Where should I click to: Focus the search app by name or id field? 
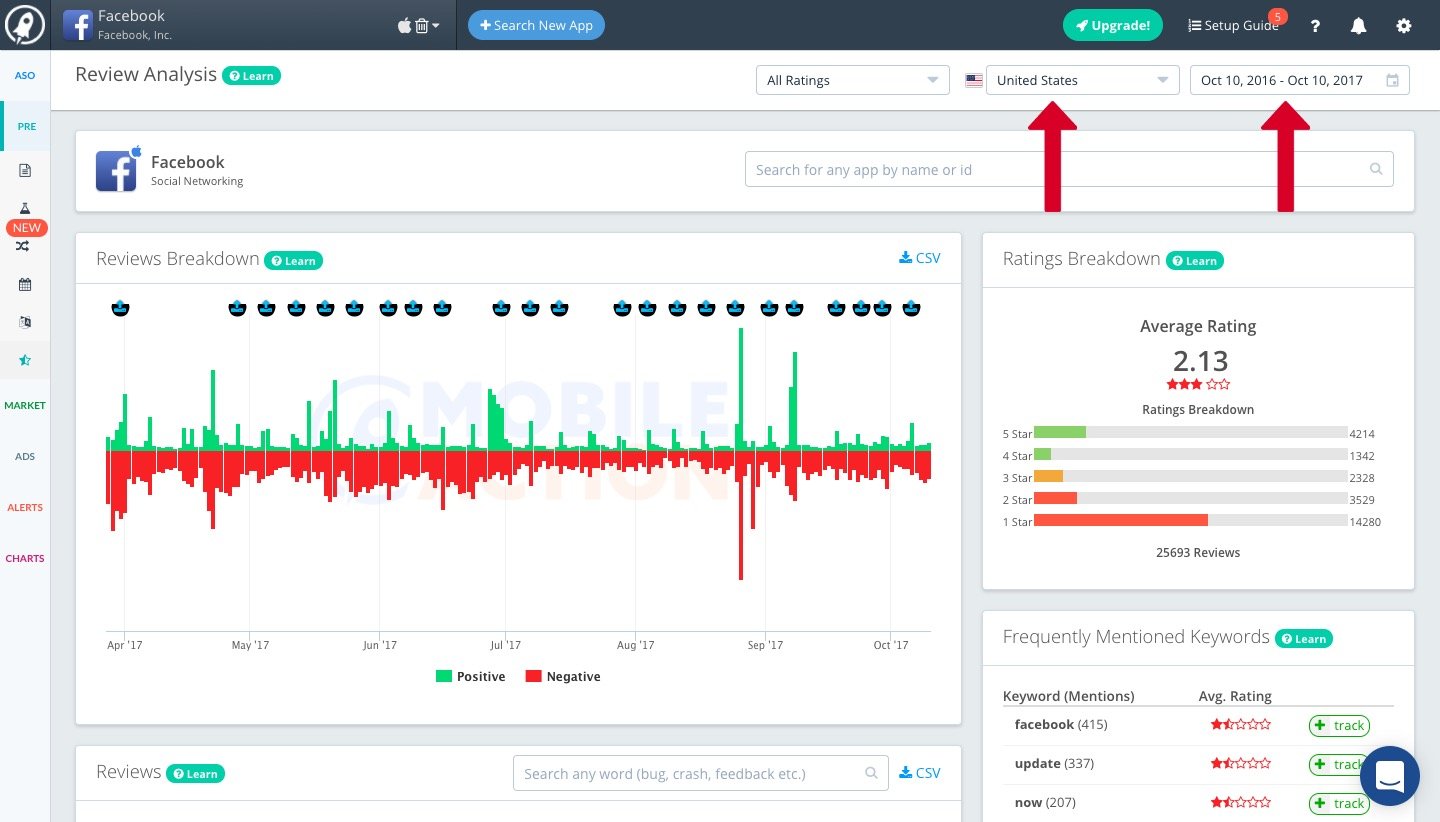coord(1069,170)
